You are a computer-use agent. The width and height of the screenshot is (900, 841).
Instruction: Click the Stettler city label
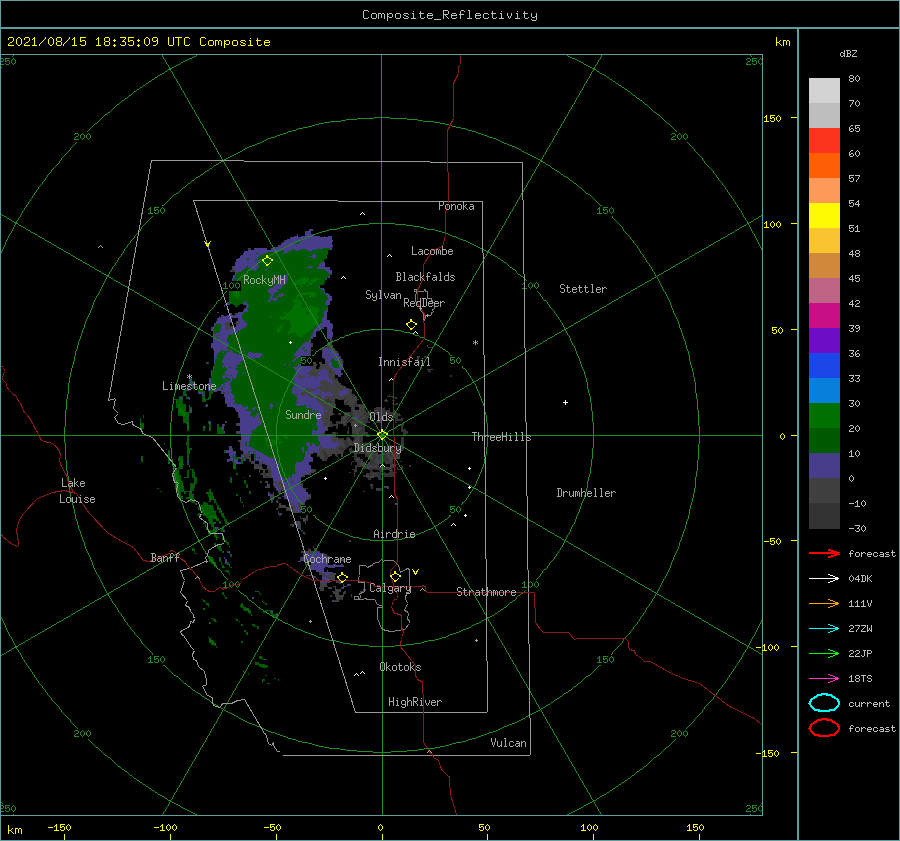[583, 289]
